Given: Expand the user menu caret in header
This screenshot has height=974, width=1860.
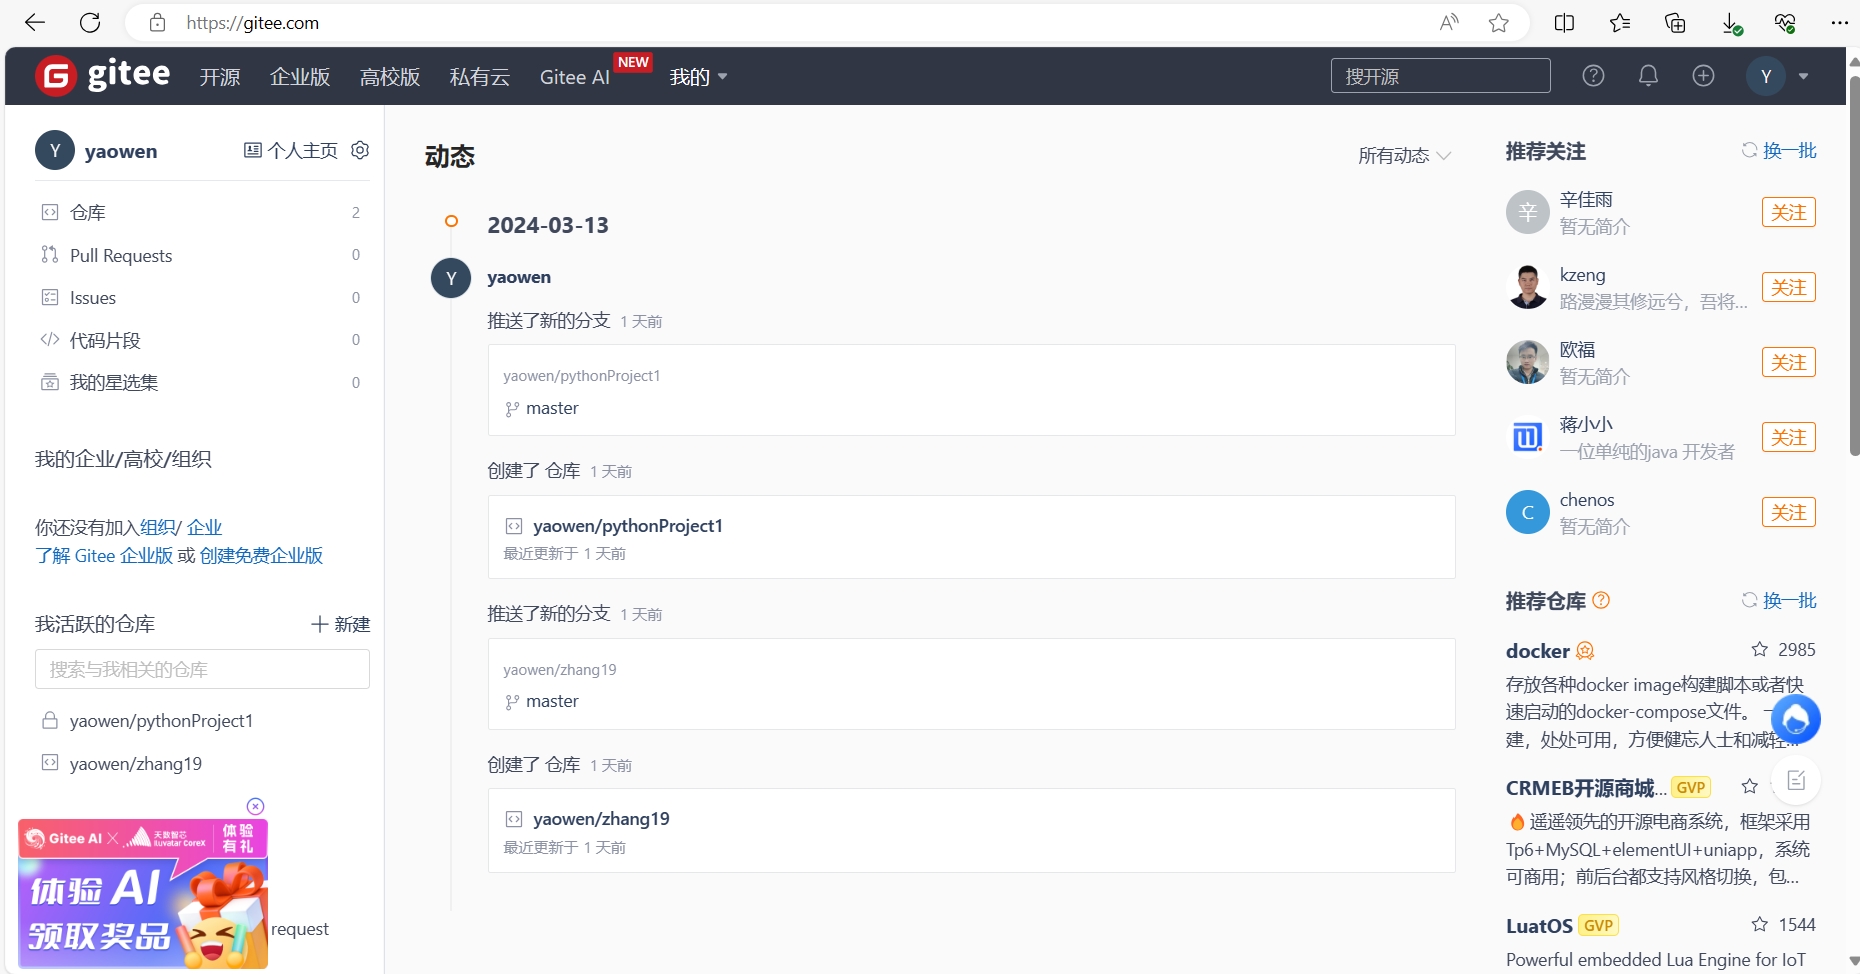Looking at the screenshot, I should (x=1804, y=76).
